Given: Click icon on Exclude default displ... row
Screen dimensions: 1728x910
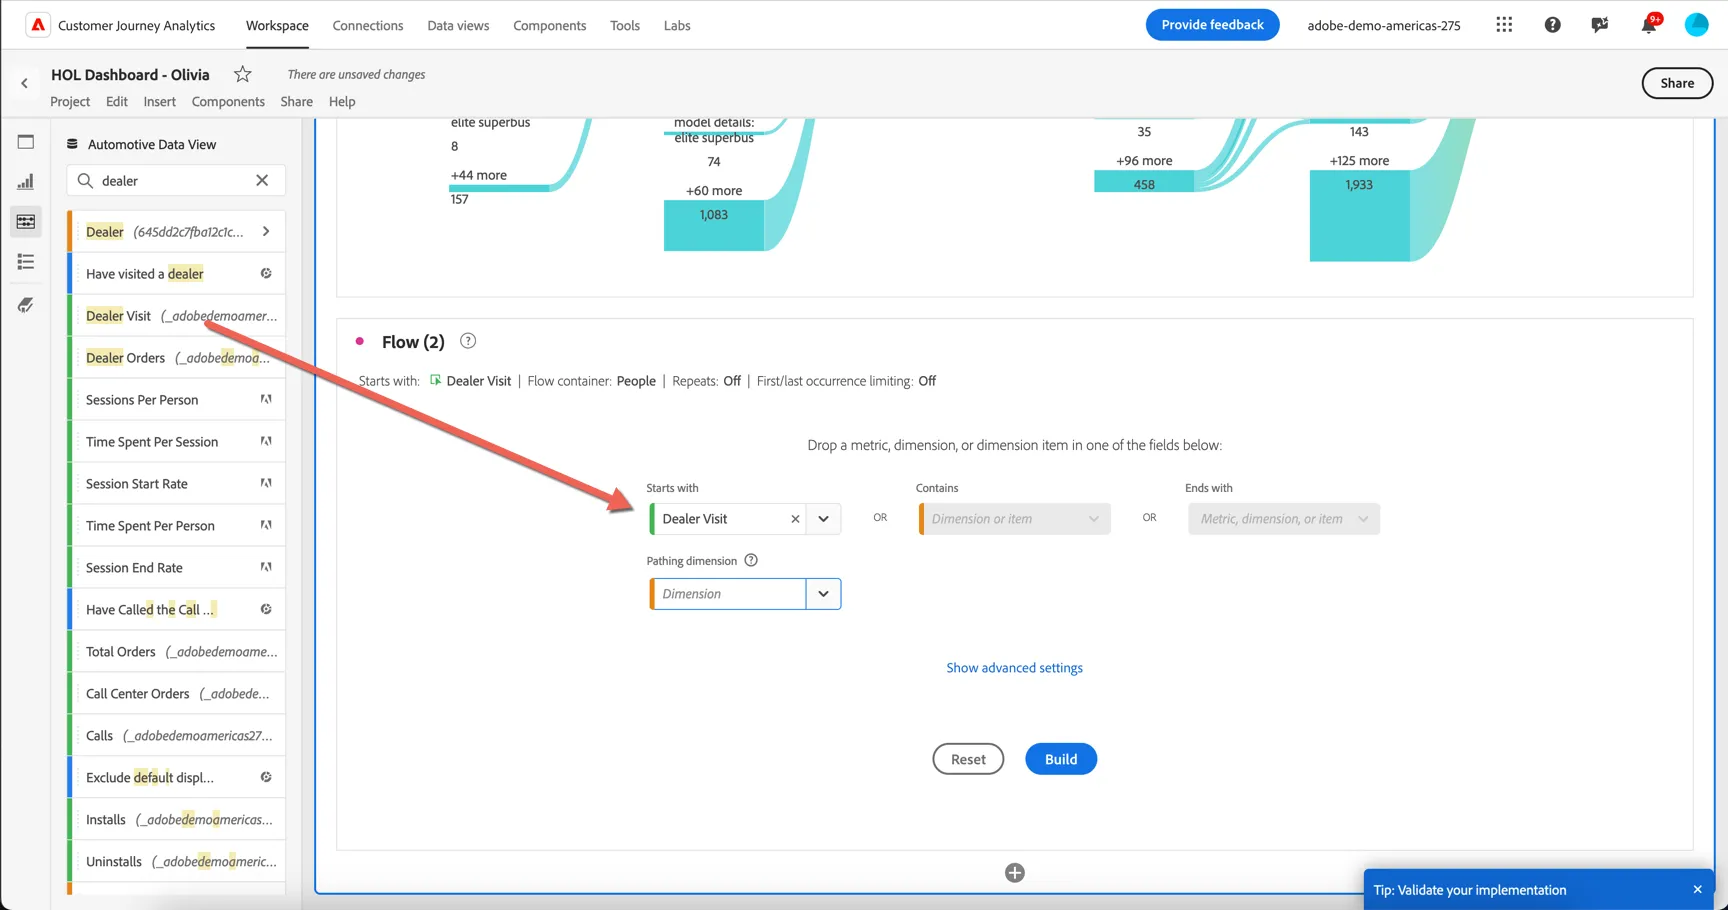Looking at the screenshot, I should (x=266, y=777).
